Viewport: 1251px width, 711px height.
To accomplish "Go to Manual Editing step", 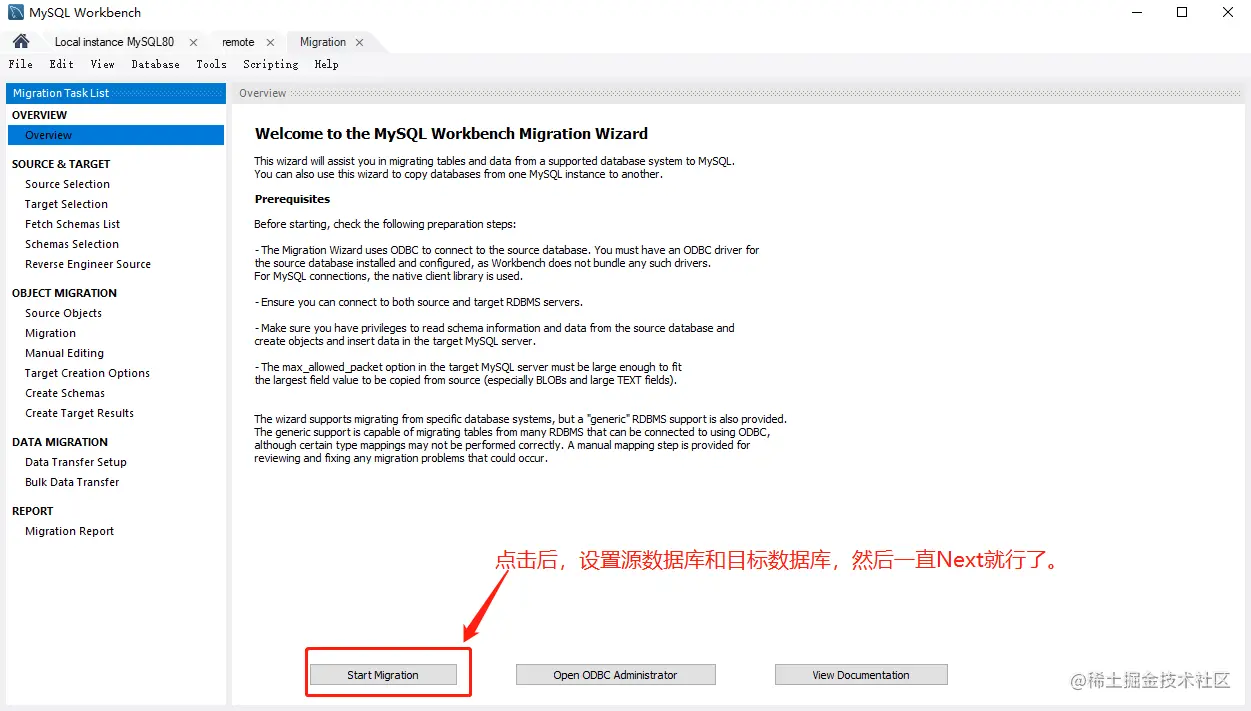I will [x=65, y=353].
